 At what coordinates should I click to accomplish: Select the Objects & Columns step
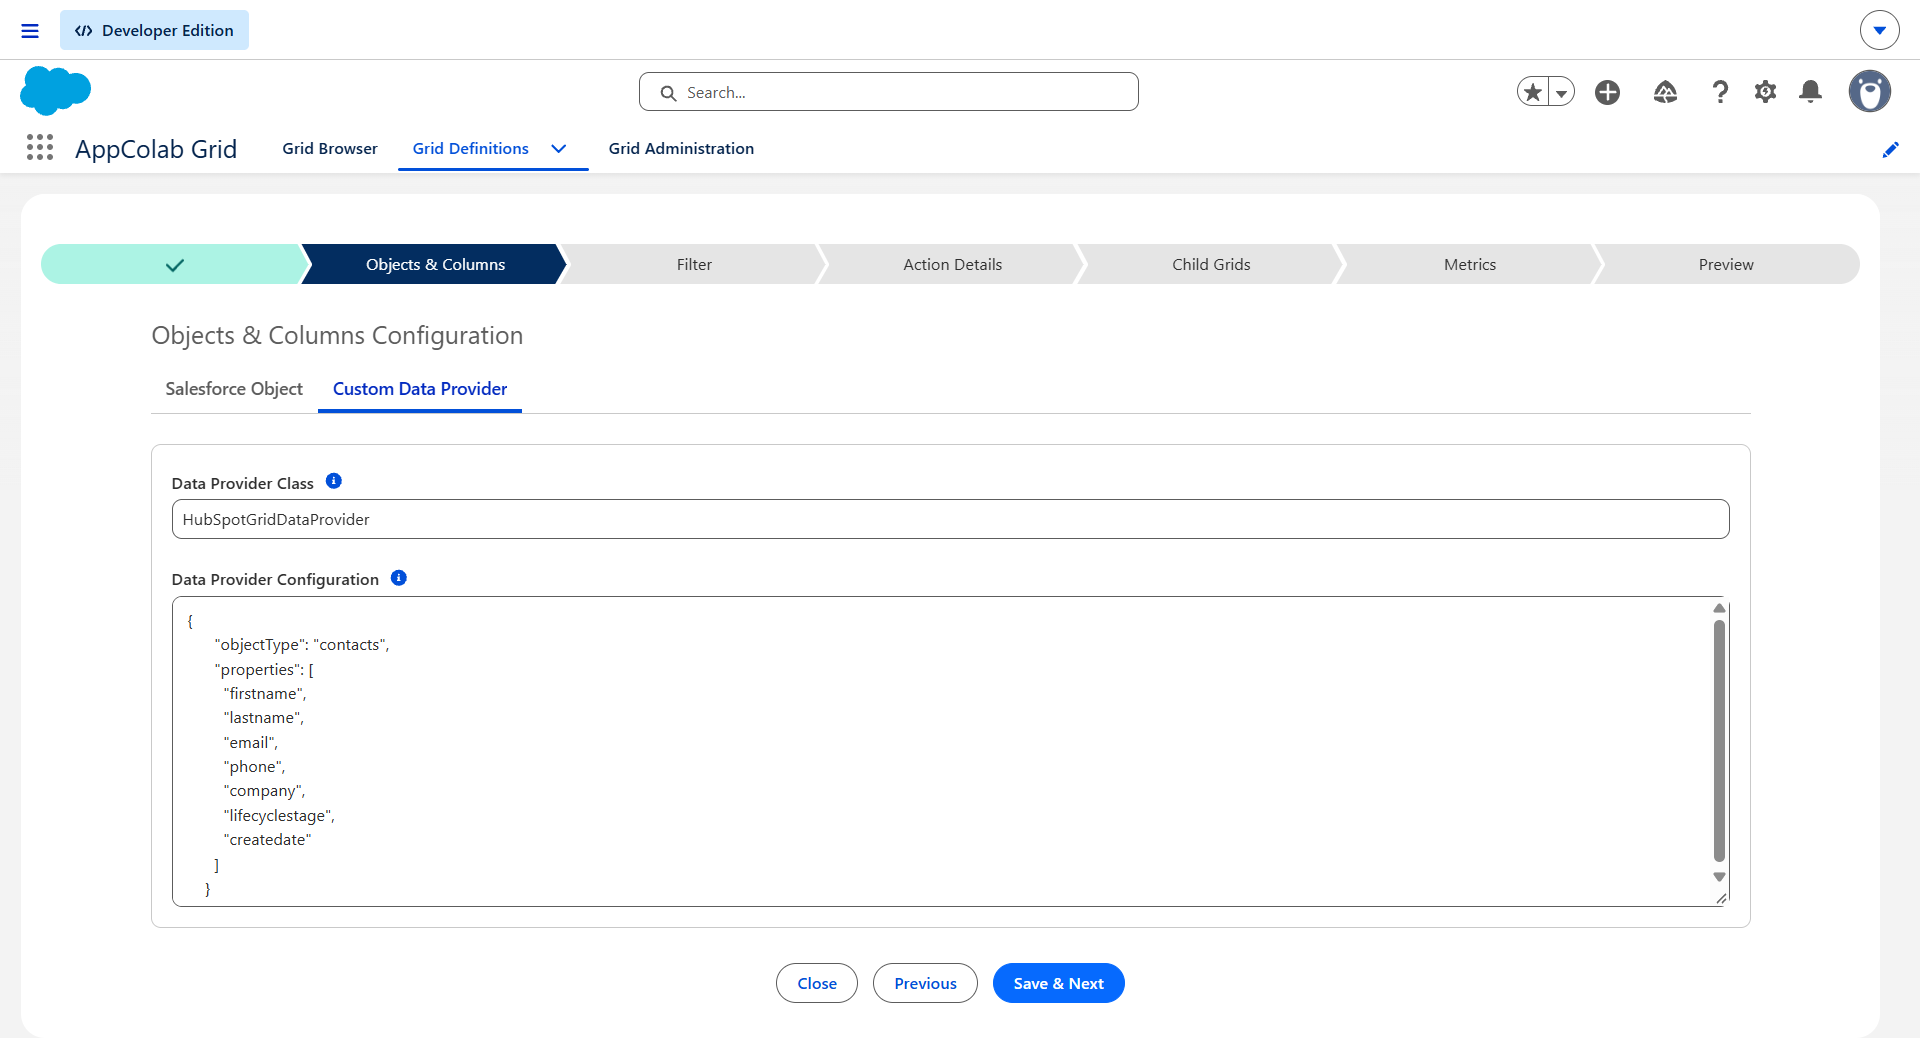435,264
